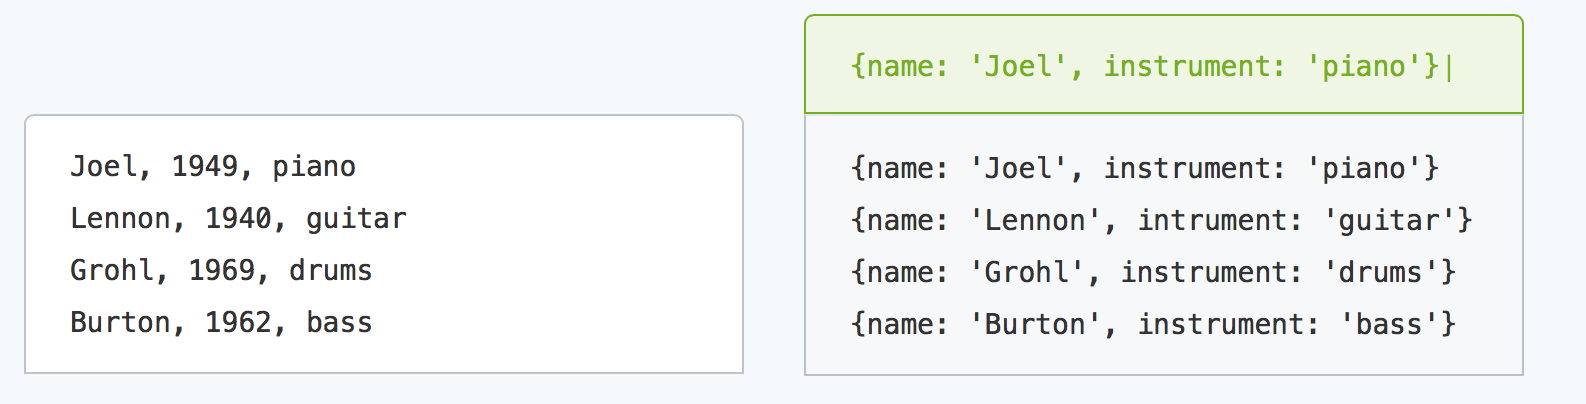The image size is (1586, 404).
Task: Click the word 'instrument' in green pattern
Action: click(1186, 66)
